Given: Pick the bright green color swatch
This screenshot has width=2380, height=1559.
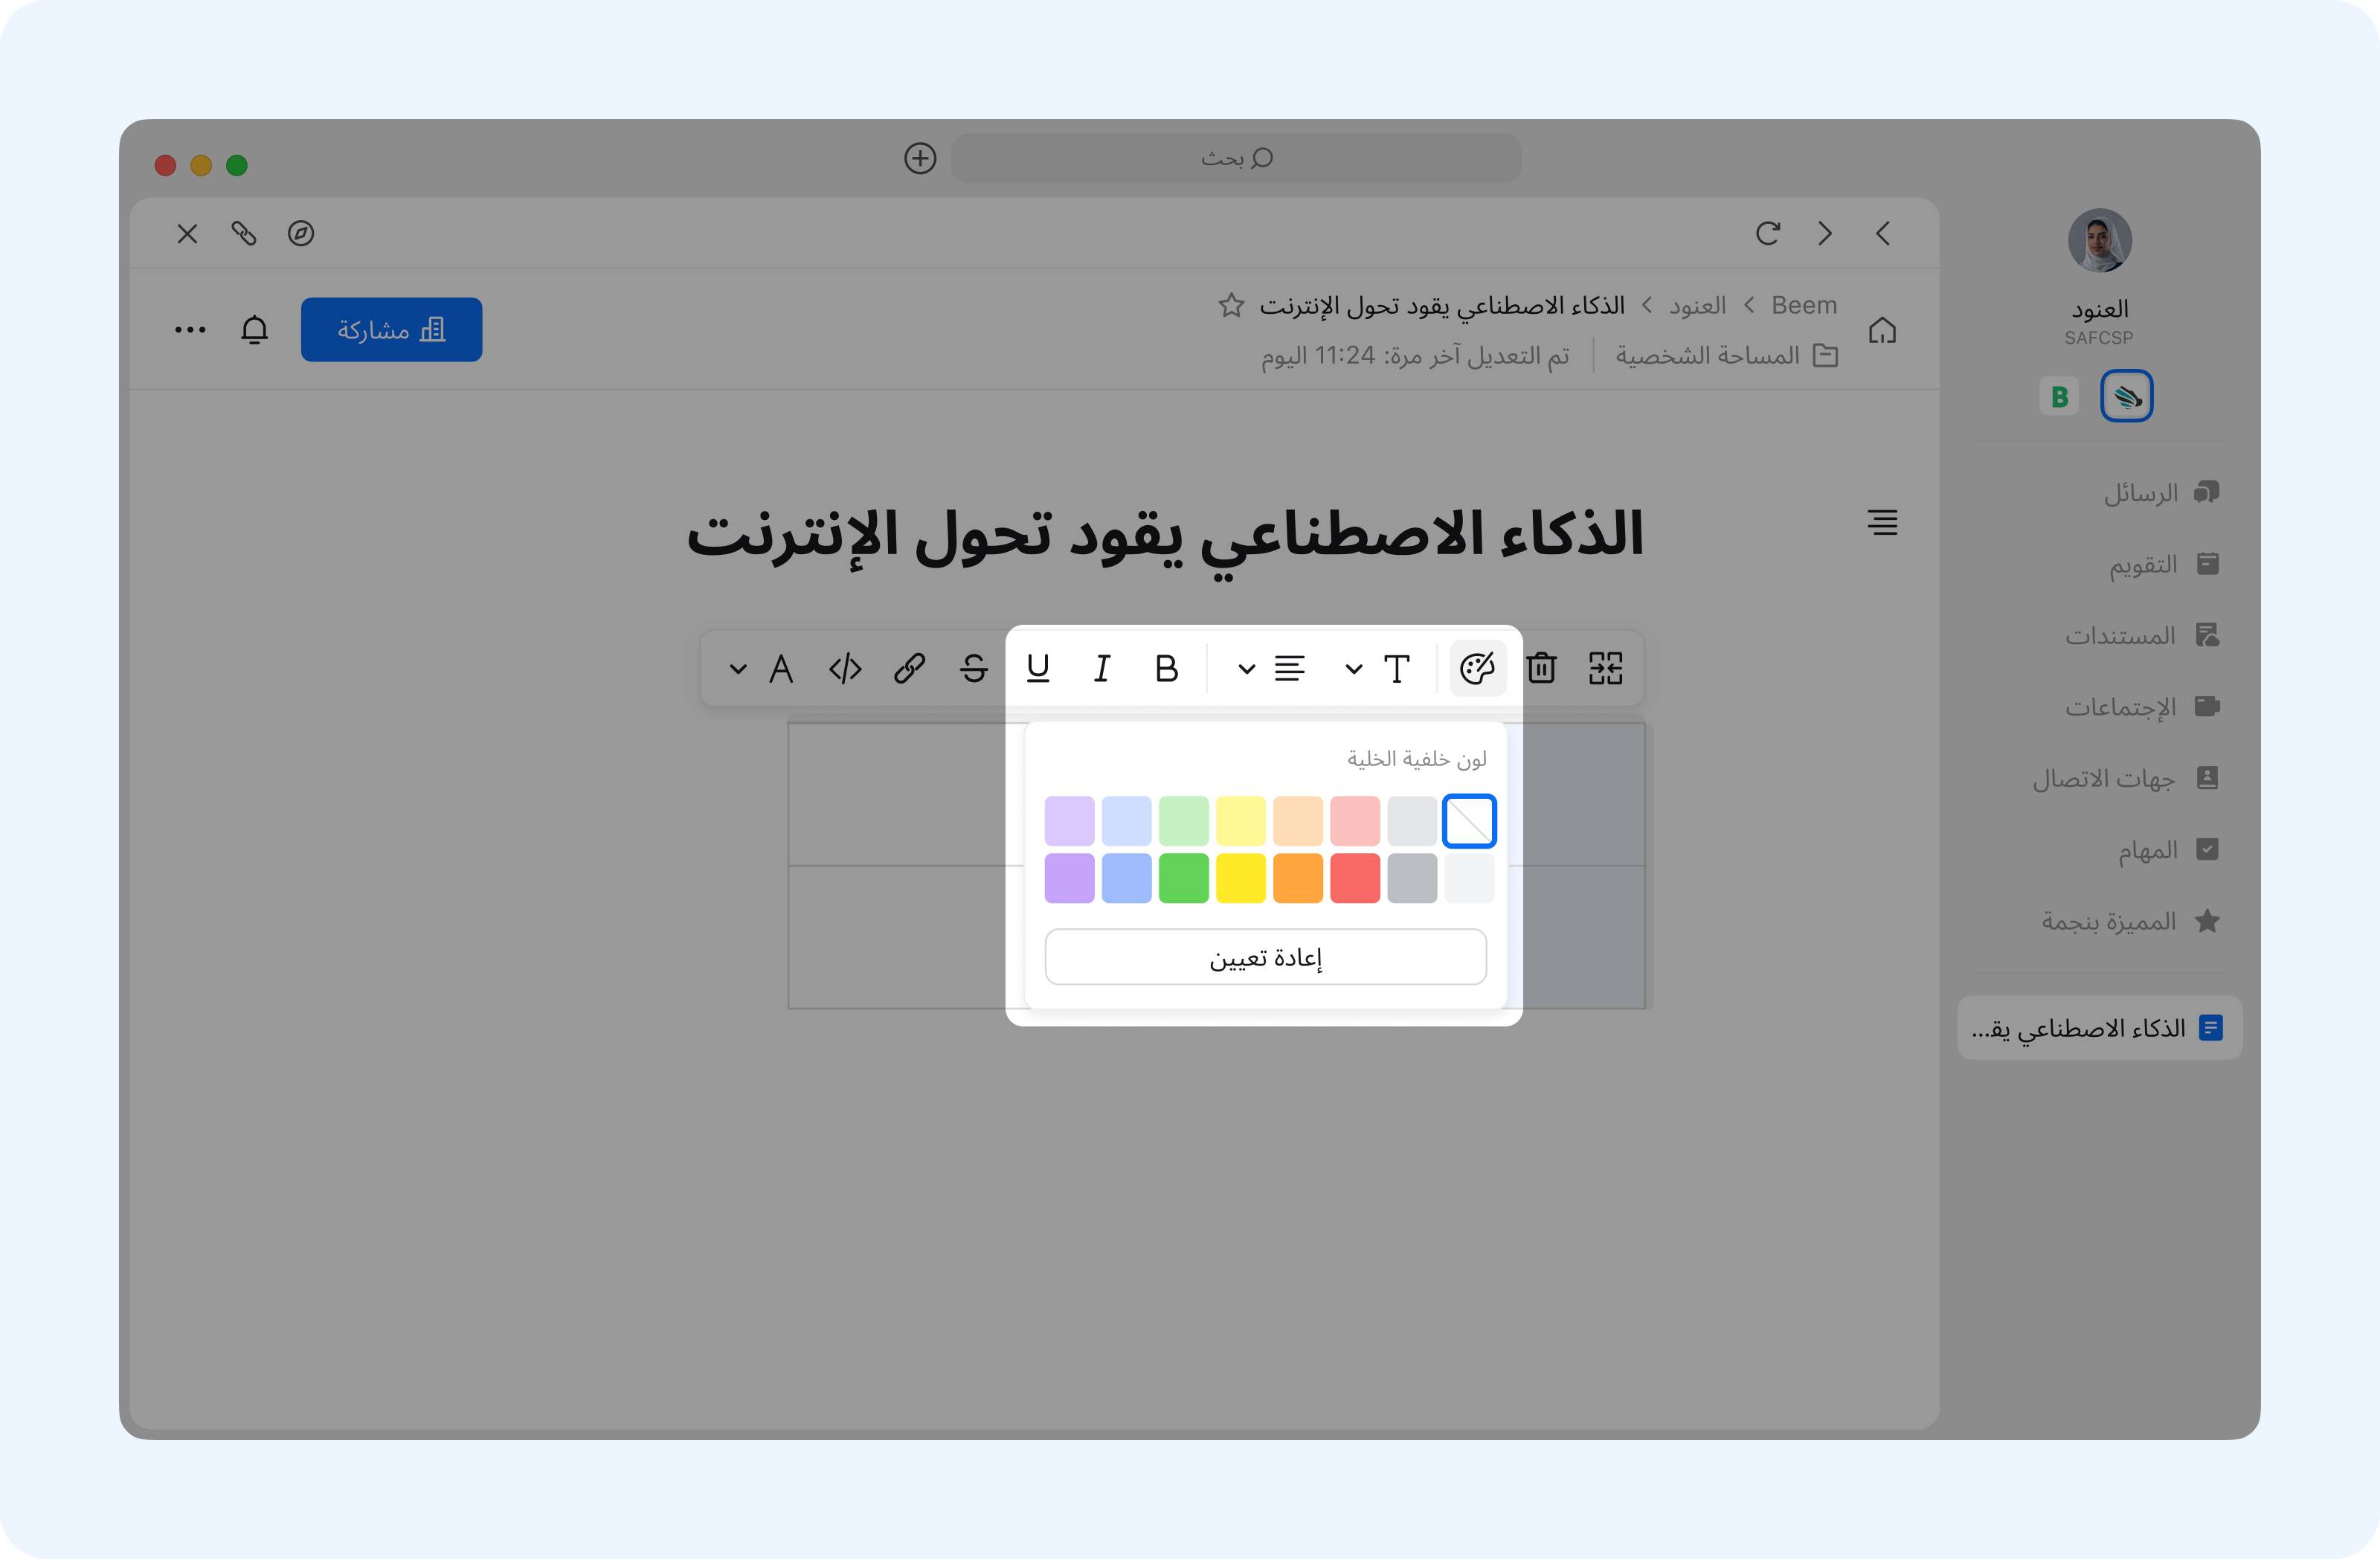Looking at the screenshot, I should click(1184, 878).
